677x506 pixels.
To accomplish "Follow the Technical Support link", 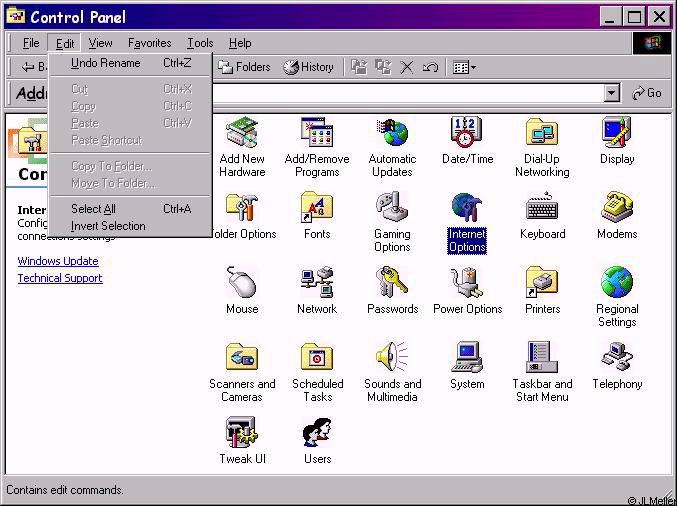I will [x=60, y=278].
